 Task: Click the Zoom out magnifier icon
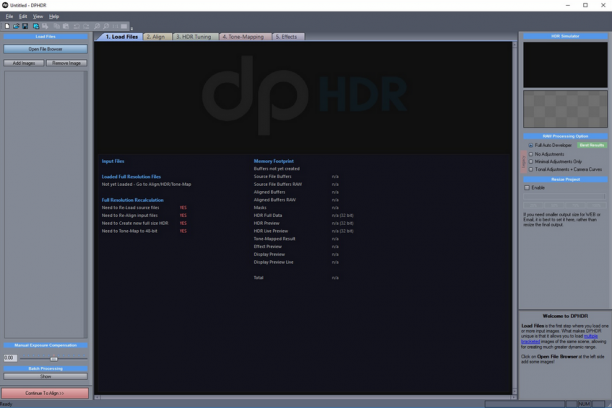(x=106, y=26)
